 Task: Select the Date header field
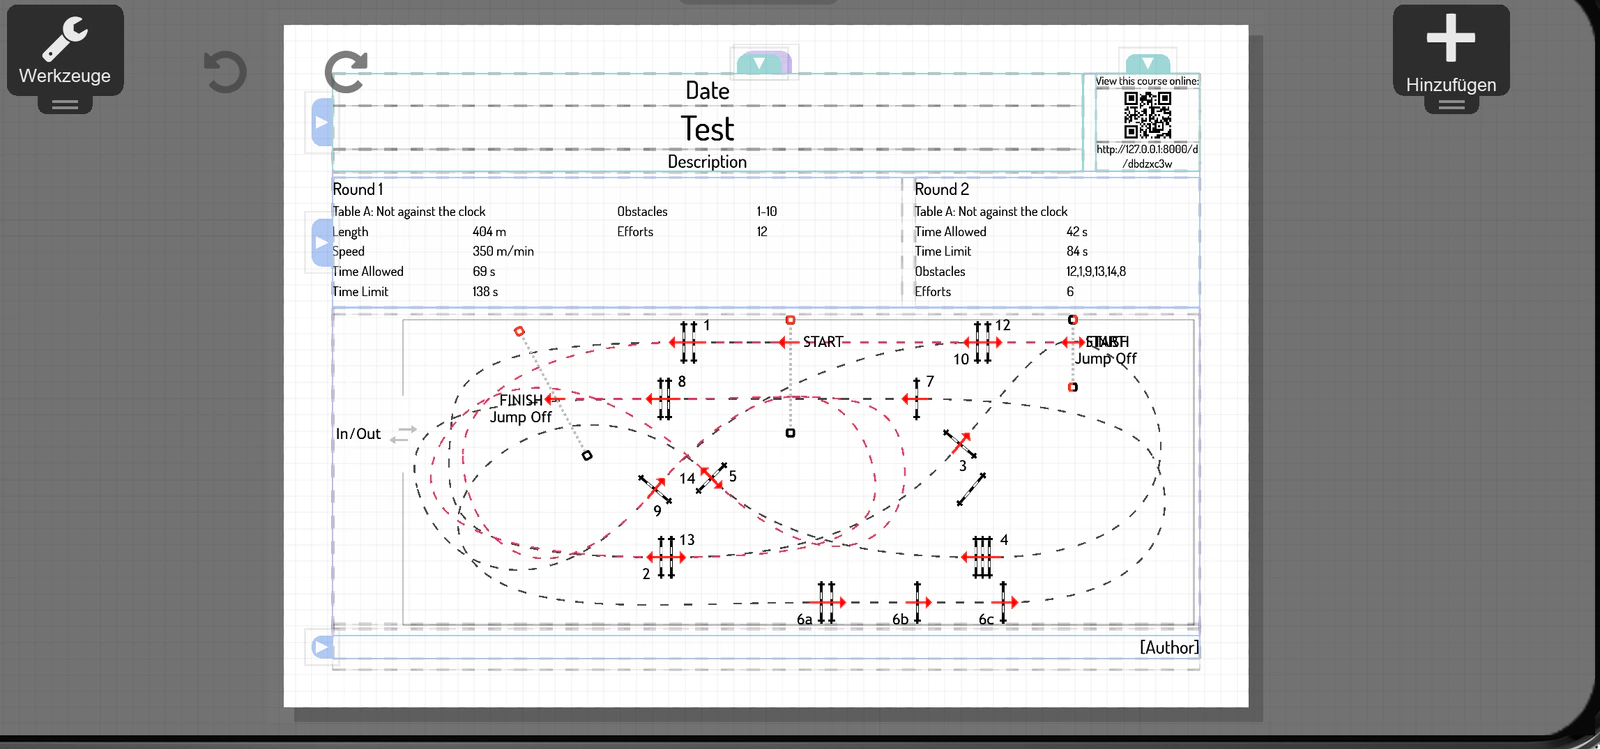click(x=707, y=91)
